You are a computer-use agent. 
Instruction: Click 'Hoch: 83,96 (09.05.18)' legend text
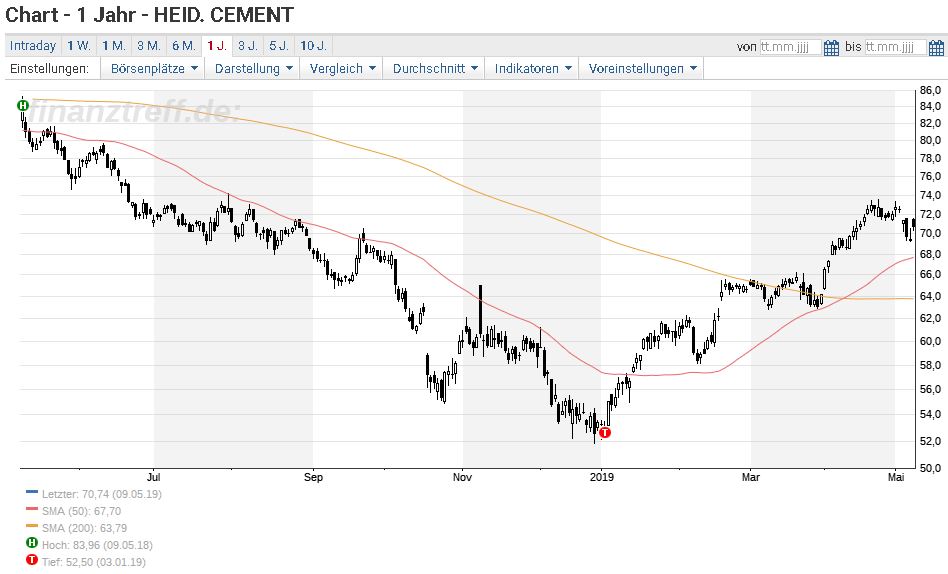[97, 545]
